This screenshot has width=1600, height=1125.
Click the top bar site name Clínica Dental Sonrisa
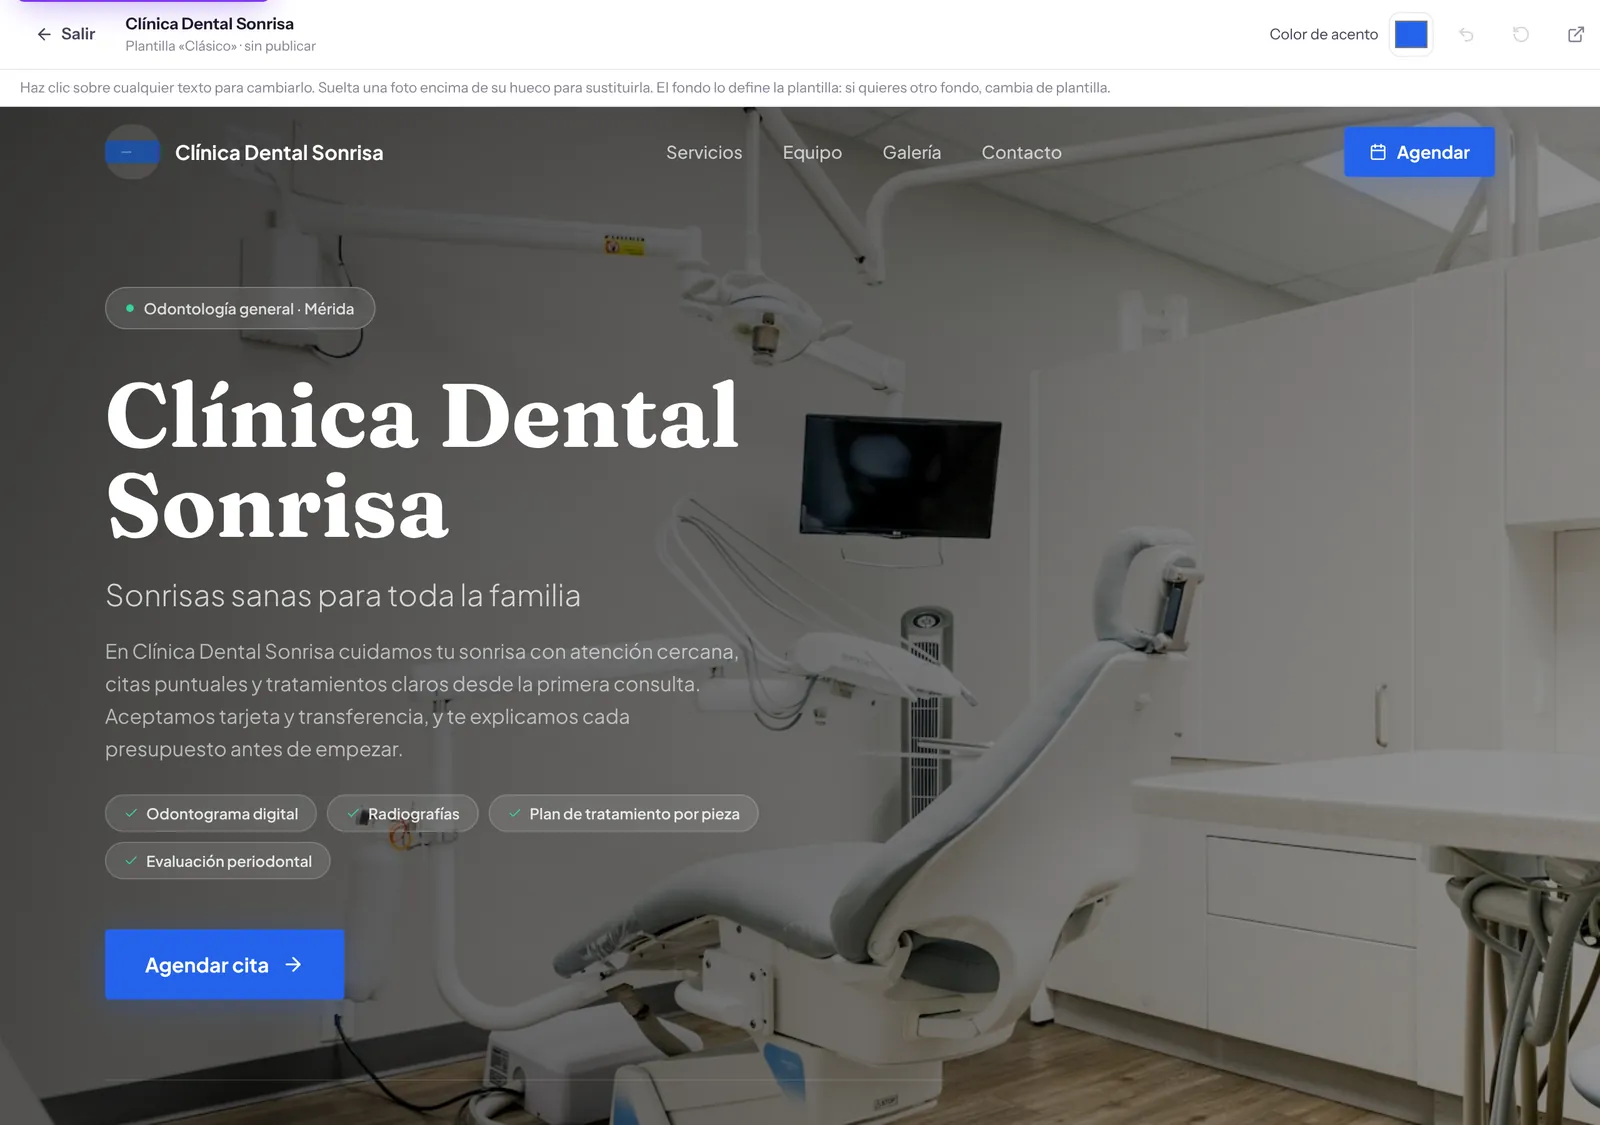click(209, 23)
